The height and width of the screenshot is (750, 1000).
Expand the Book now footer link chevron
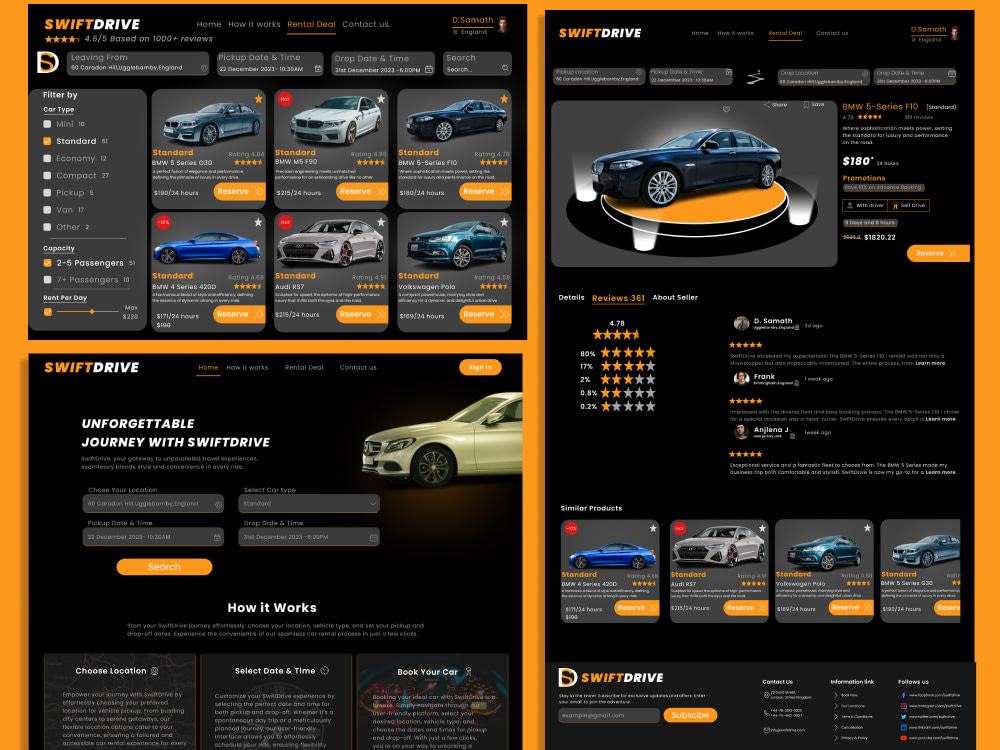pos(835,695)
